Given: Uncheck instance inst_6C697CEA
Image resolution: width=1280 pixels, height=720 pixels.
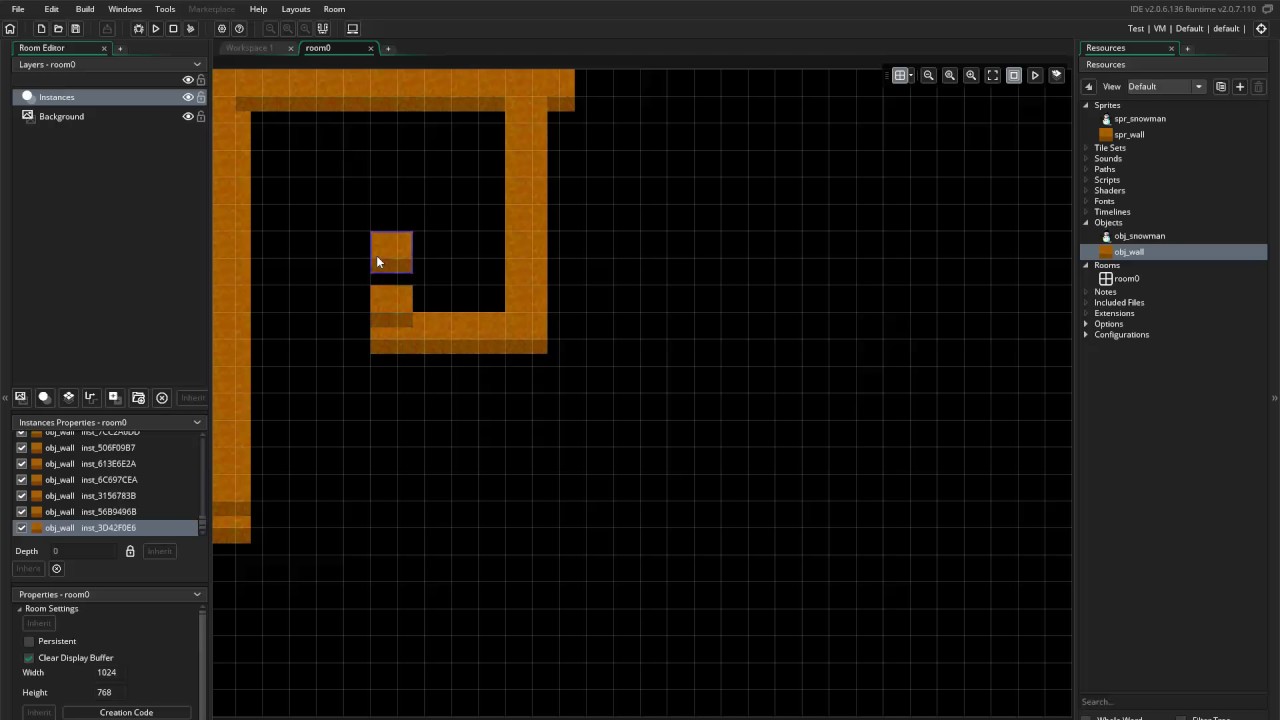Looking at the screenshot, I should coord(22,480).
